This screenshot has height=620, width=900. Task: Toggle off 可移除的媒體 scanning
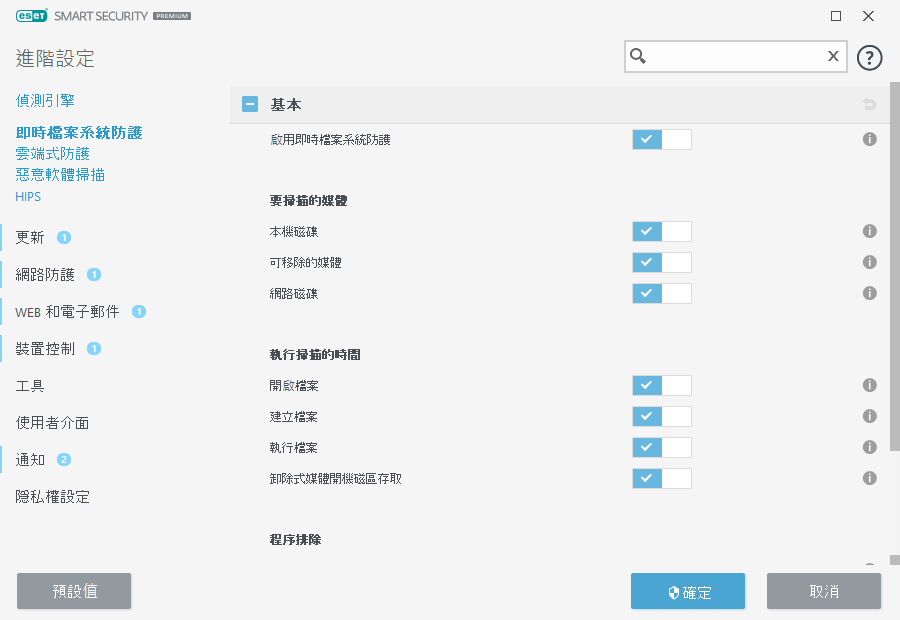click(661, 262)
